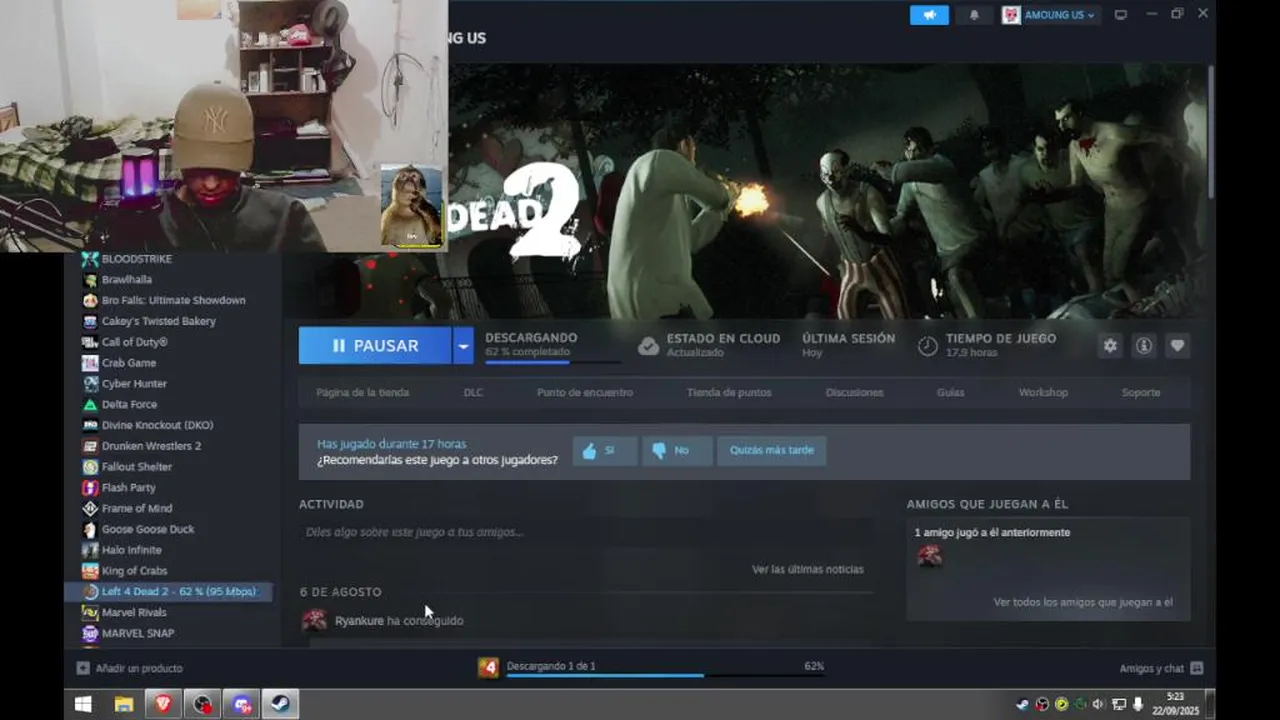Open the Guías tab
Screen dimensions: 1280x720
tap(951, 392)
